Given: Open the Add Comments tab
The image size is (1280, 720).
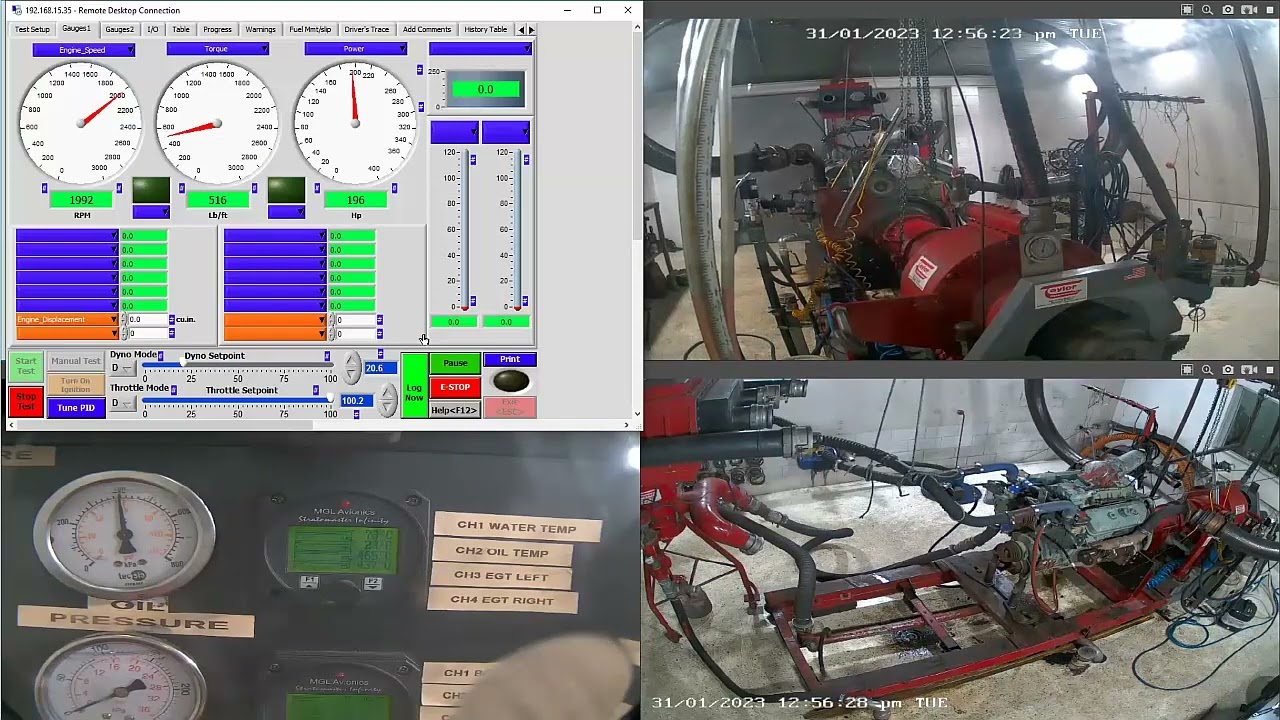Looking at the screenshot, I should pos(427,29).
